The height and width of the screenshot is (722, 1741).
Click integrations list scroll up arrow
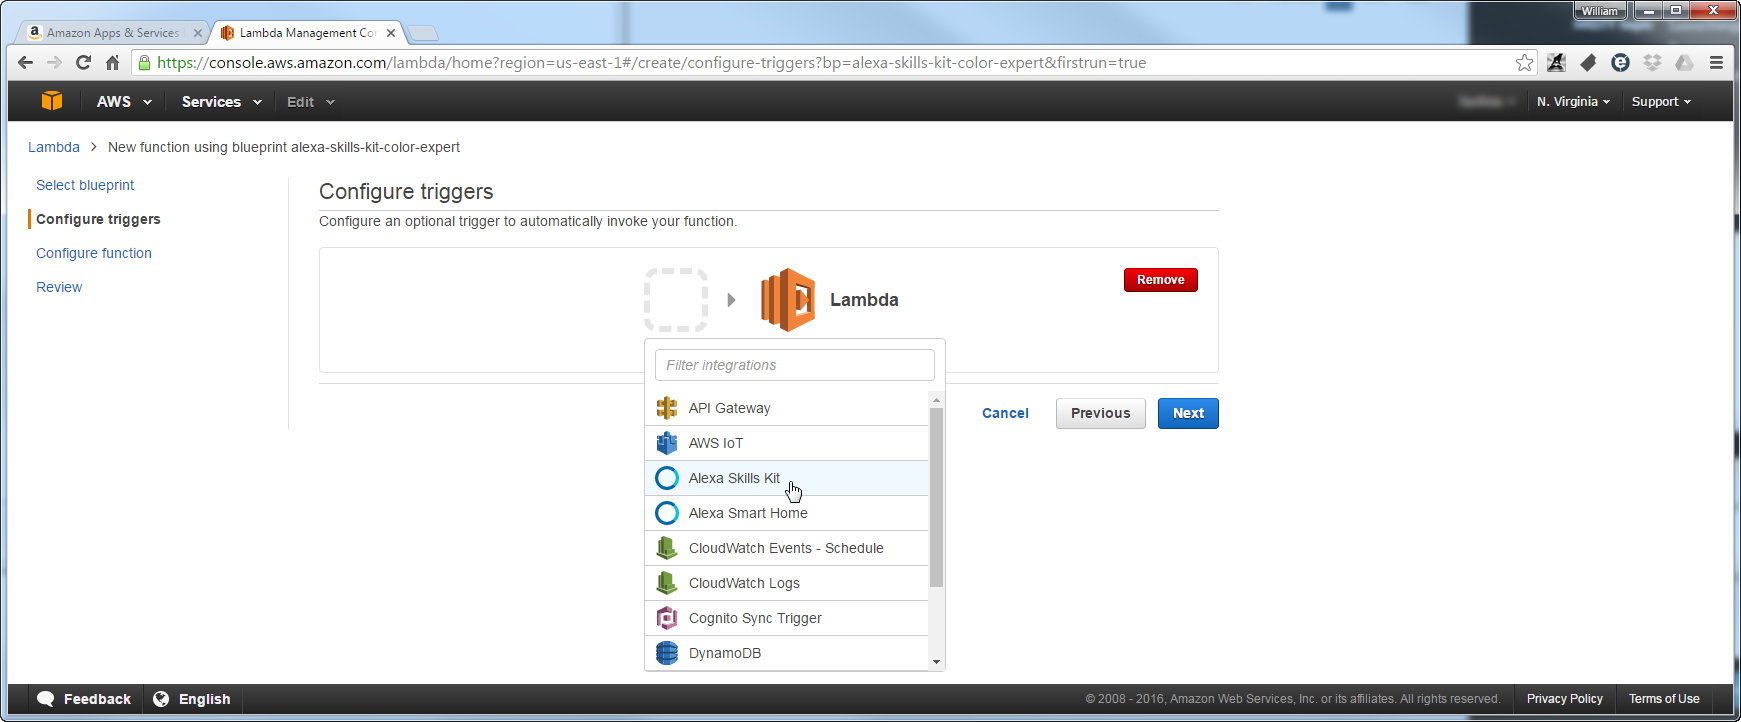[936, 399]
